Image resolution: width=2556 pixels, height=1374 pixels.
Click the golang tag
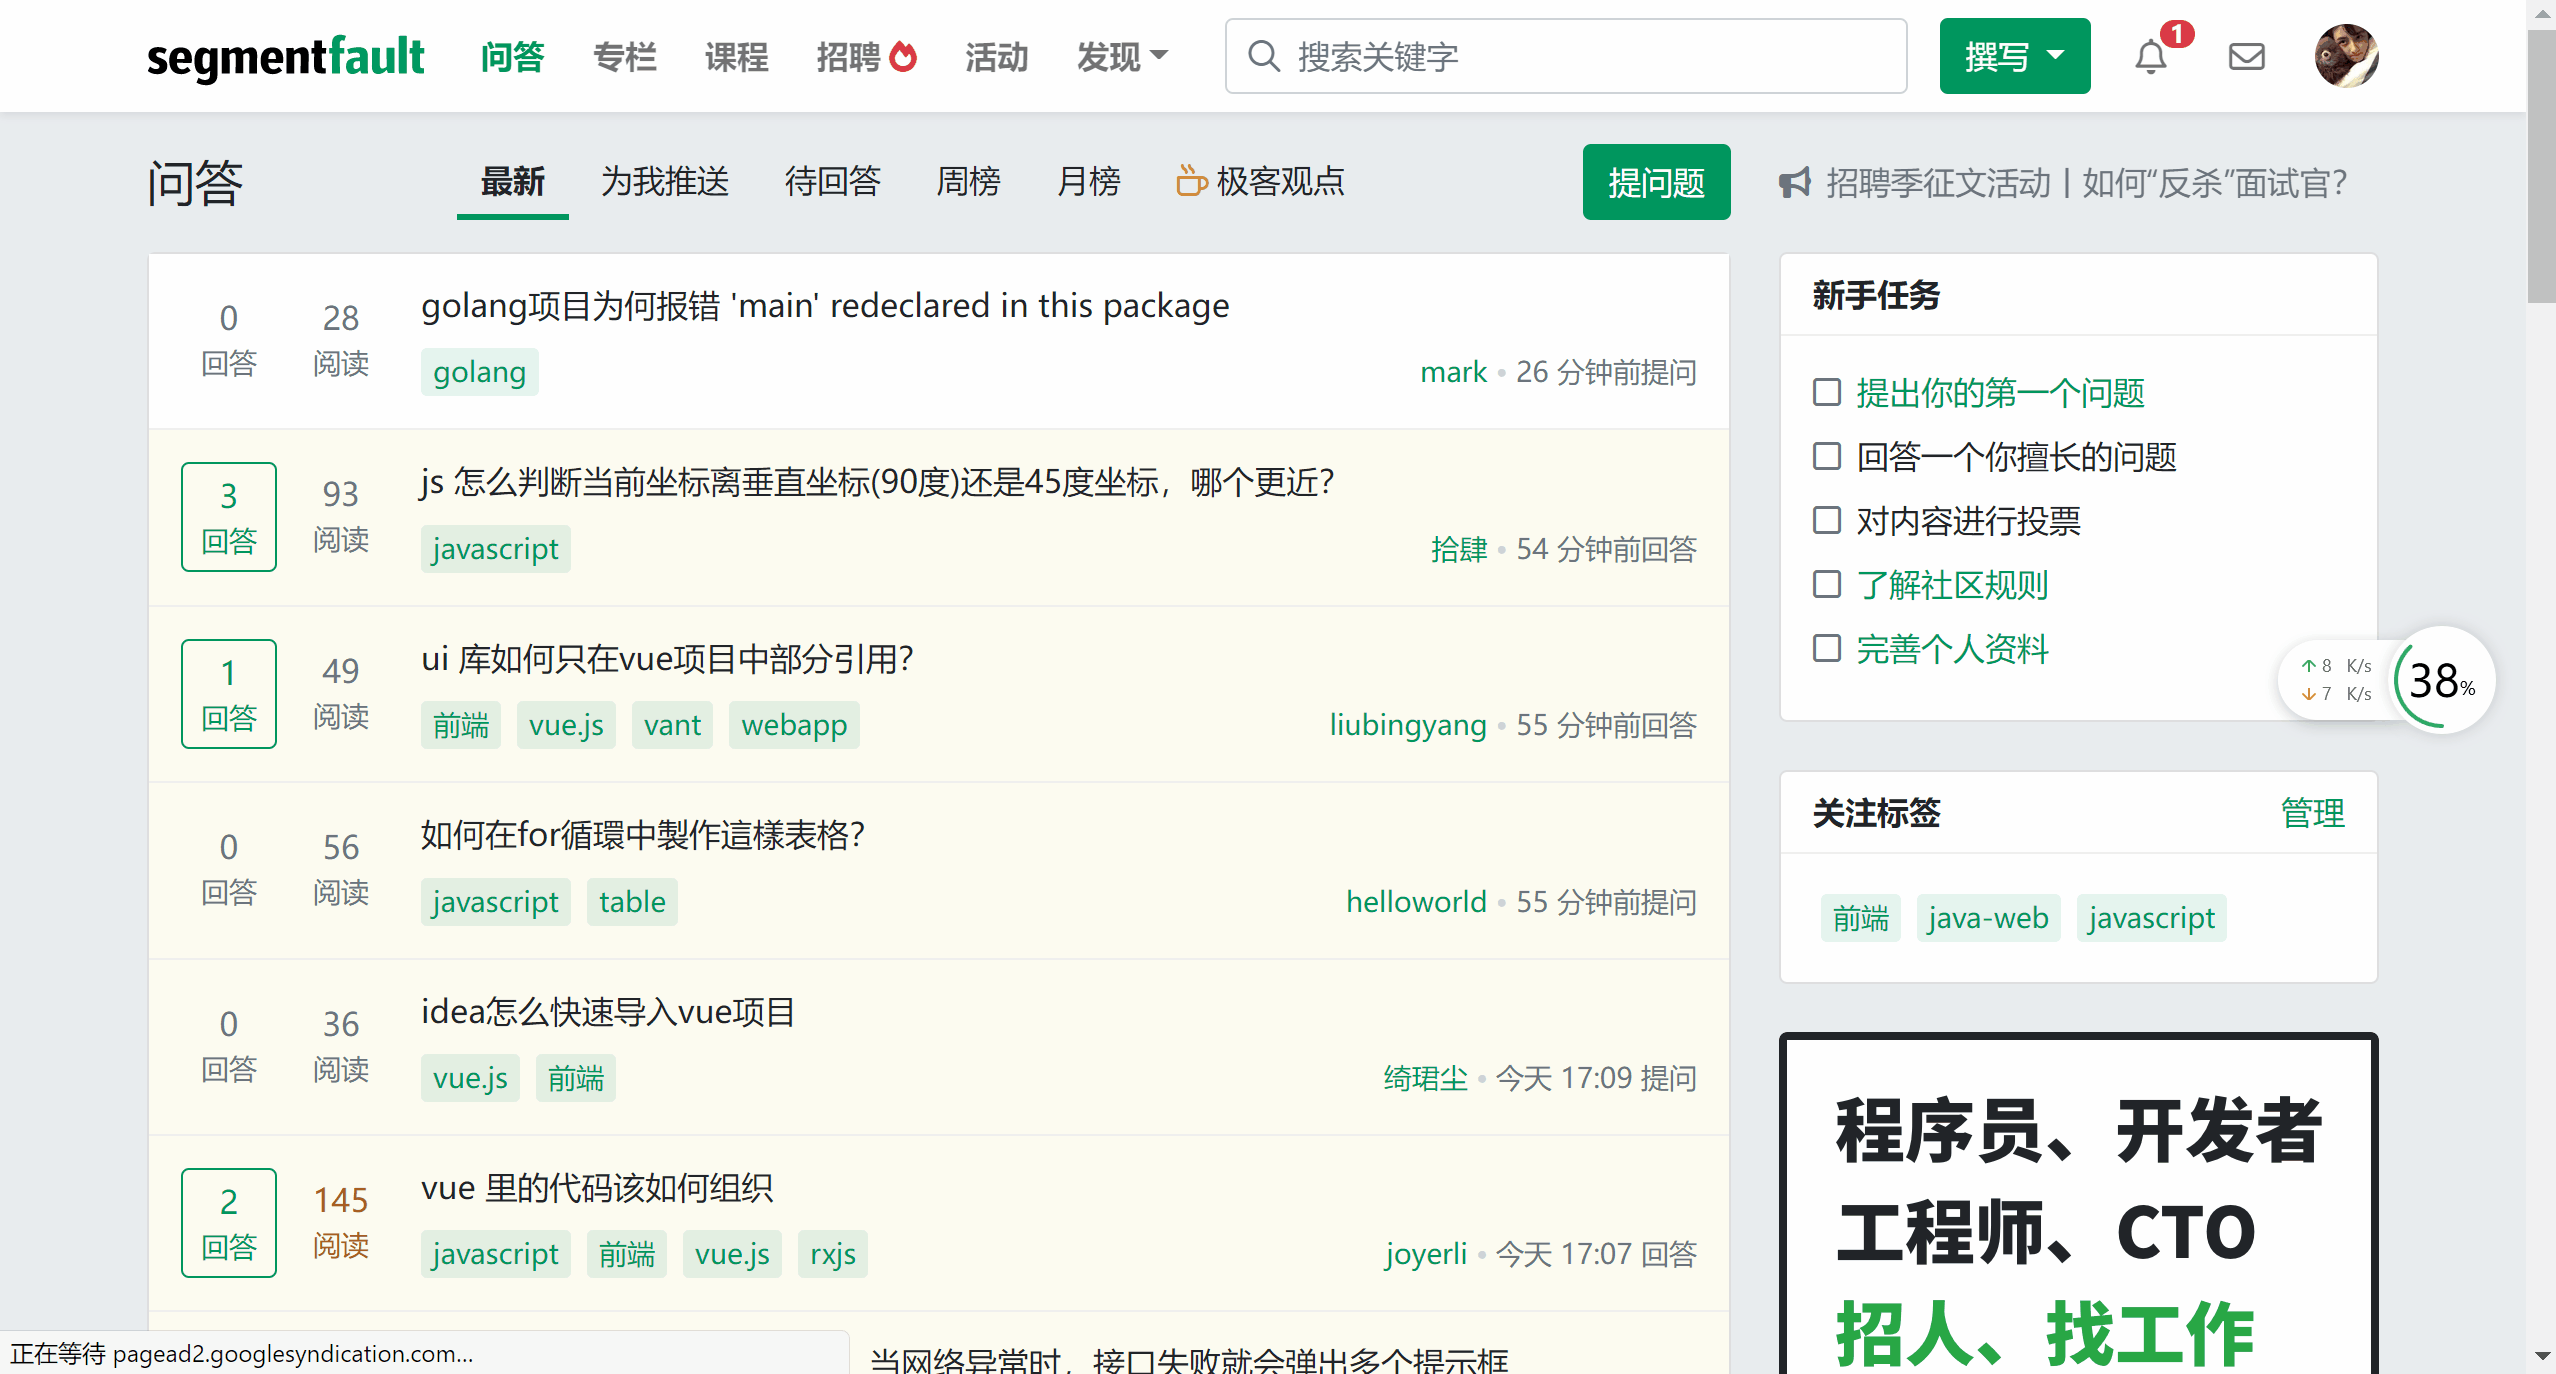tap(479, 372)
